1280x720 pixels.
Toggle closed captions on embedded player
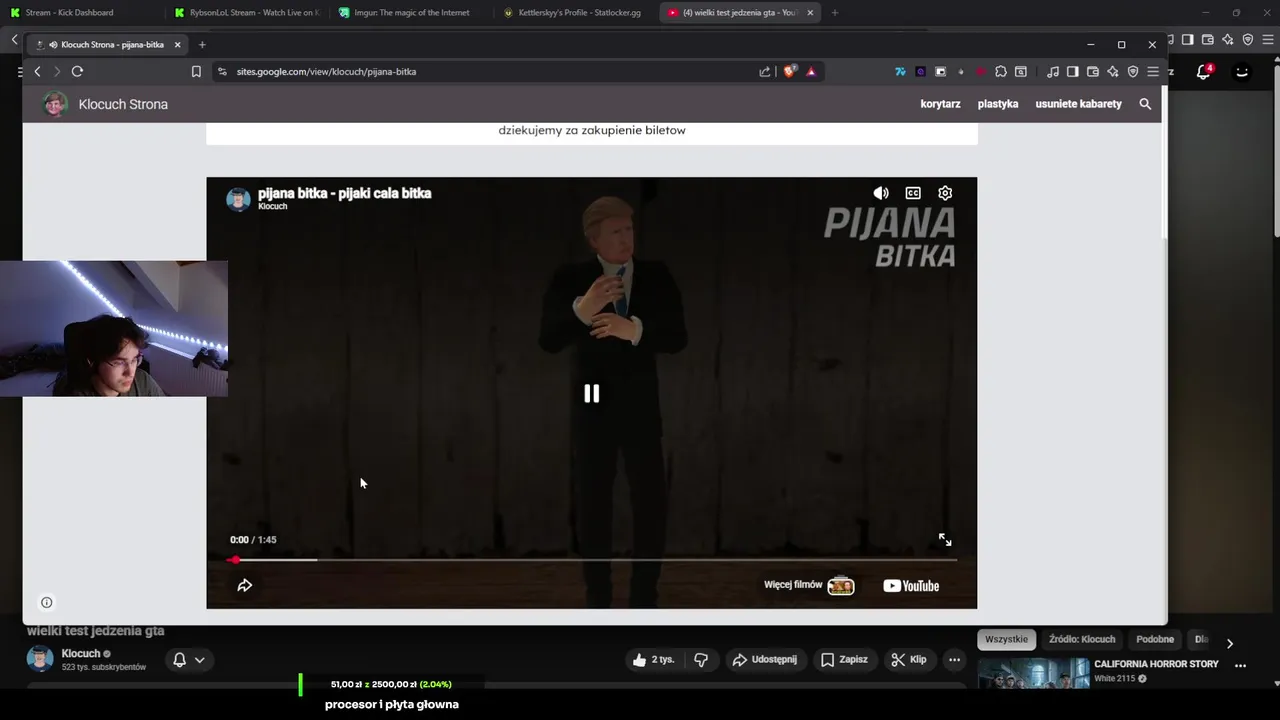[913, 193]
